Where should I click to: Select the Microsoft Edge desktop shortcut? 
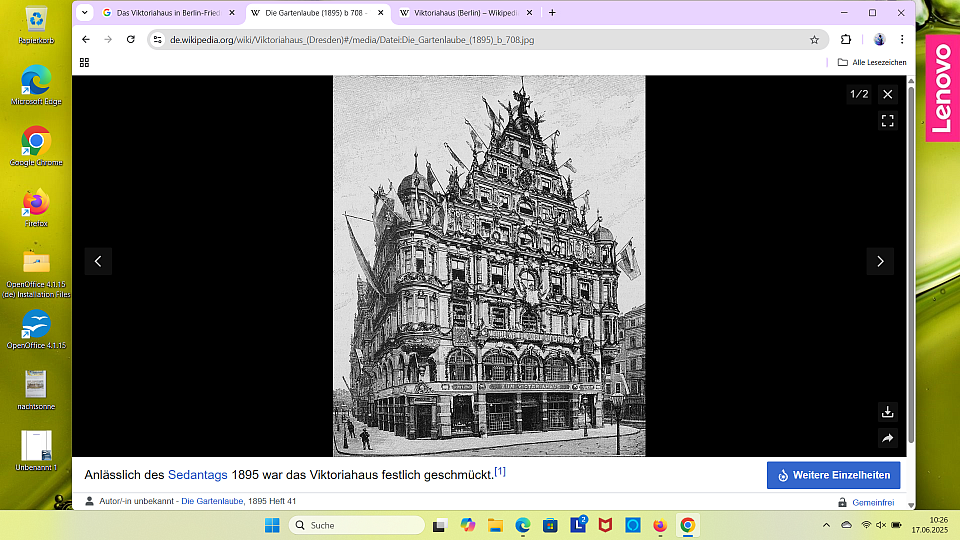(36, 85)
